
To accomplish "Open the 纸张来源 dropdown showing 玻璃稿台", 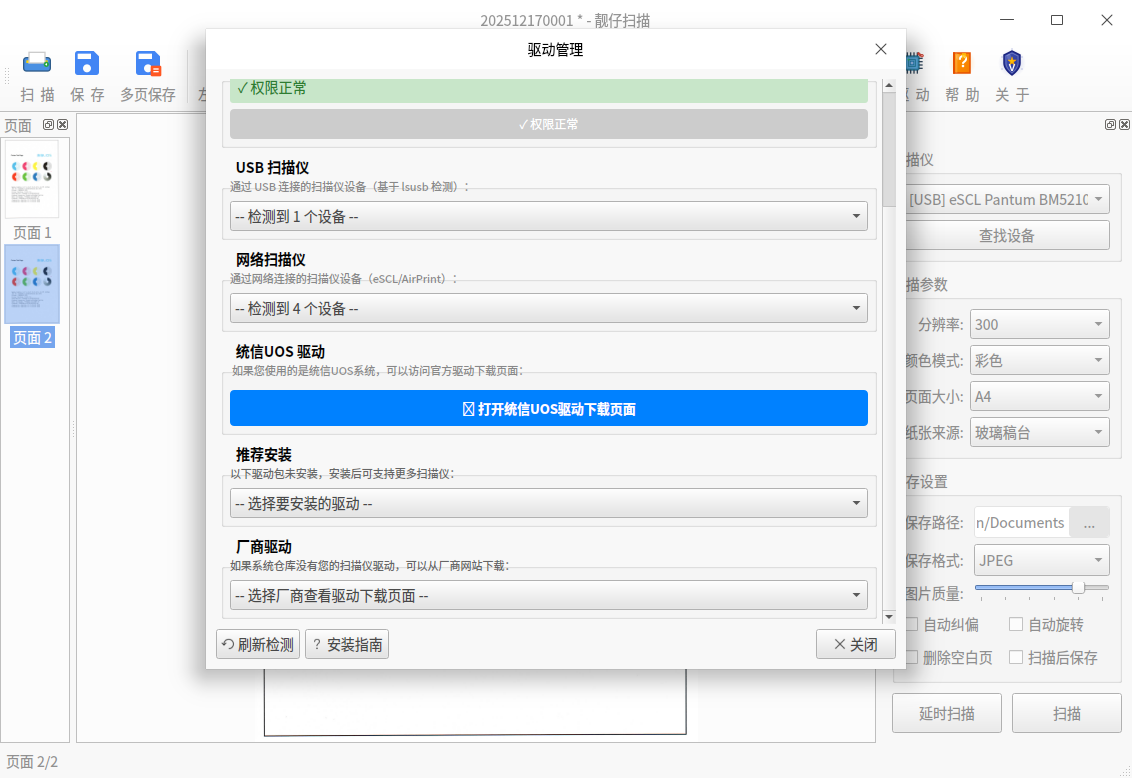I will [x=1040, y=432].
